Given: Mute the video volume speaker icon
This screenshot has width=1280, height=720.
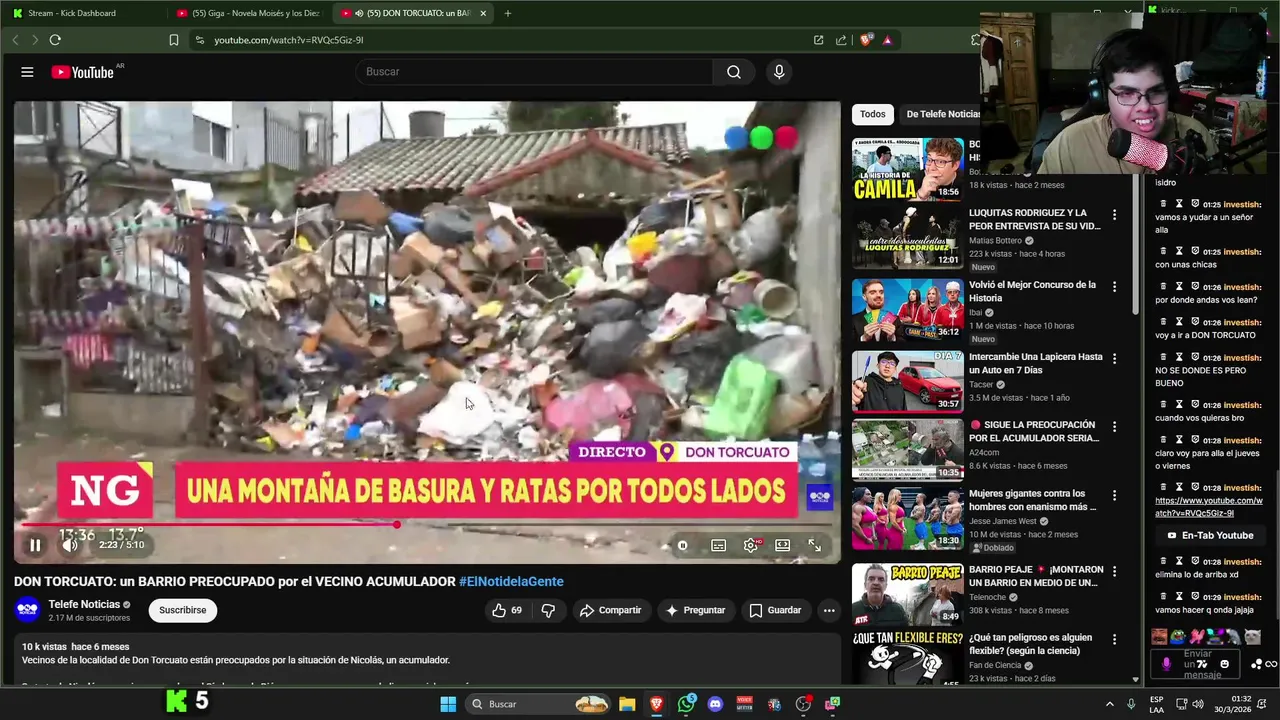Looking at the screenshot, I should click(69, 545).
